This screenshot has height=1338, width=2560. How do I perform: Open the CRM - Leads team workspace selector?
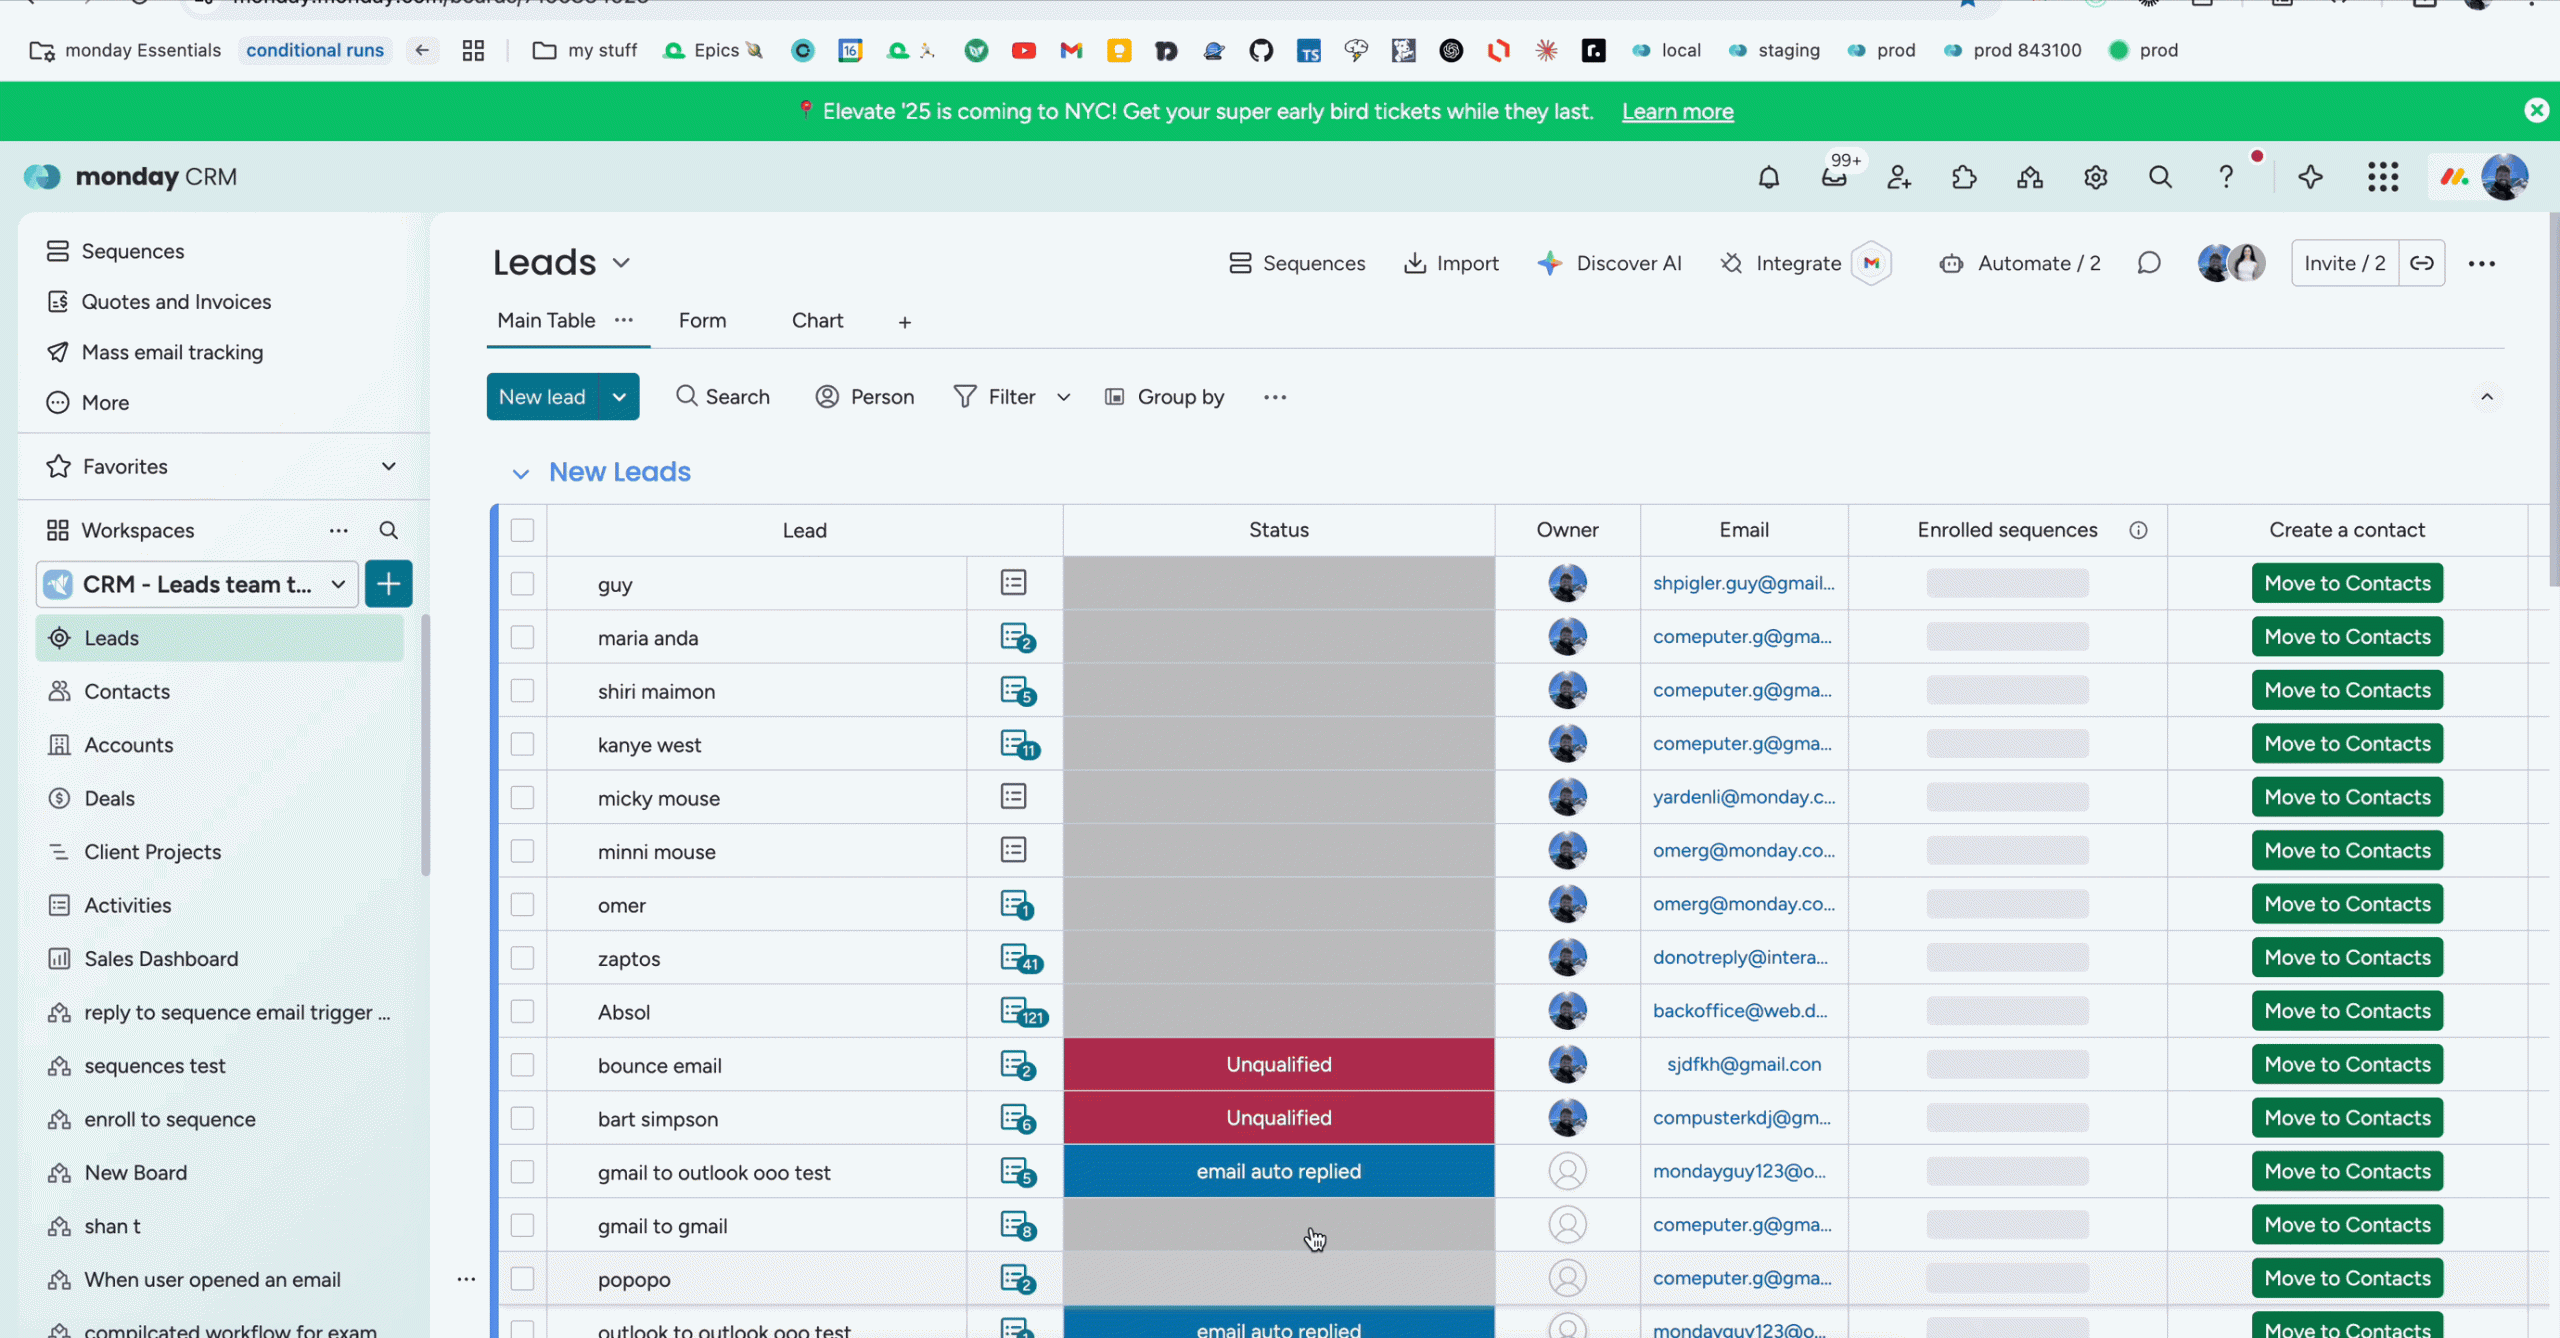pos(197,584)
